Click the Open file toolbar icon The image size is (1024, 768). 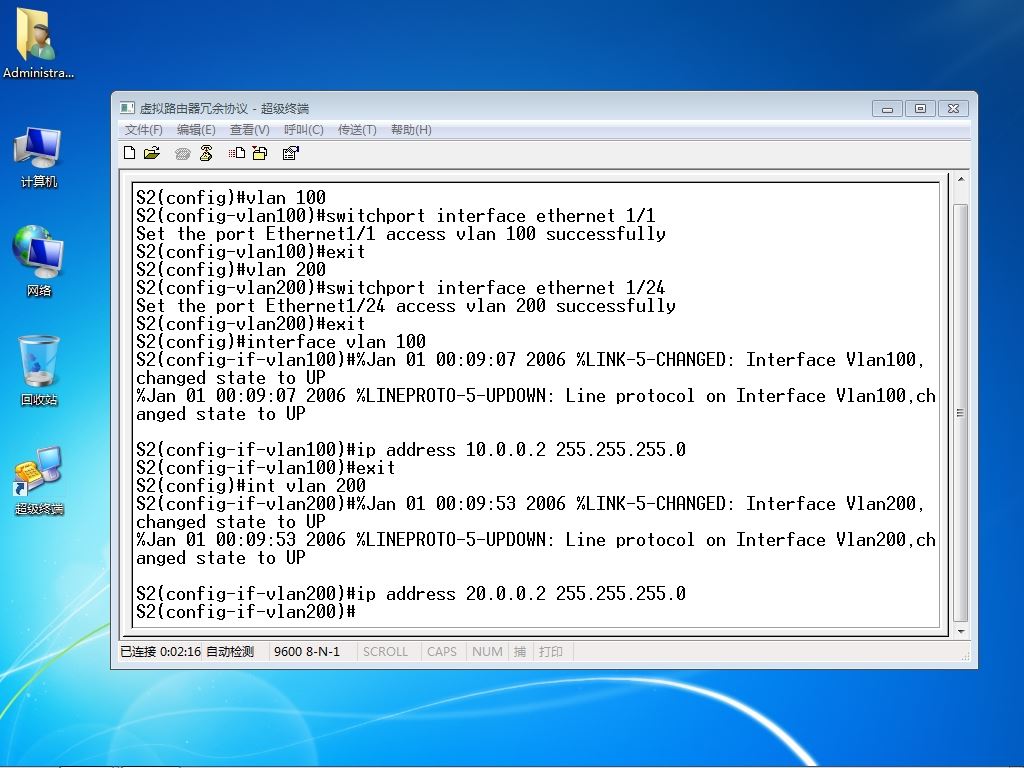(152, 153)
